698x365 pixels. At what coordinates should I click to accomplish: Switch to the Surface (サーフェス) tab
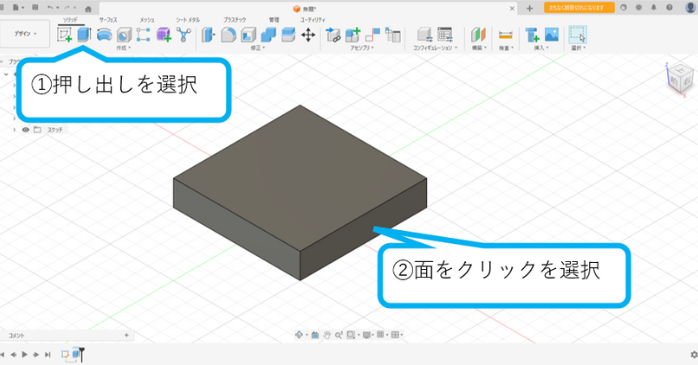(108, 20)
